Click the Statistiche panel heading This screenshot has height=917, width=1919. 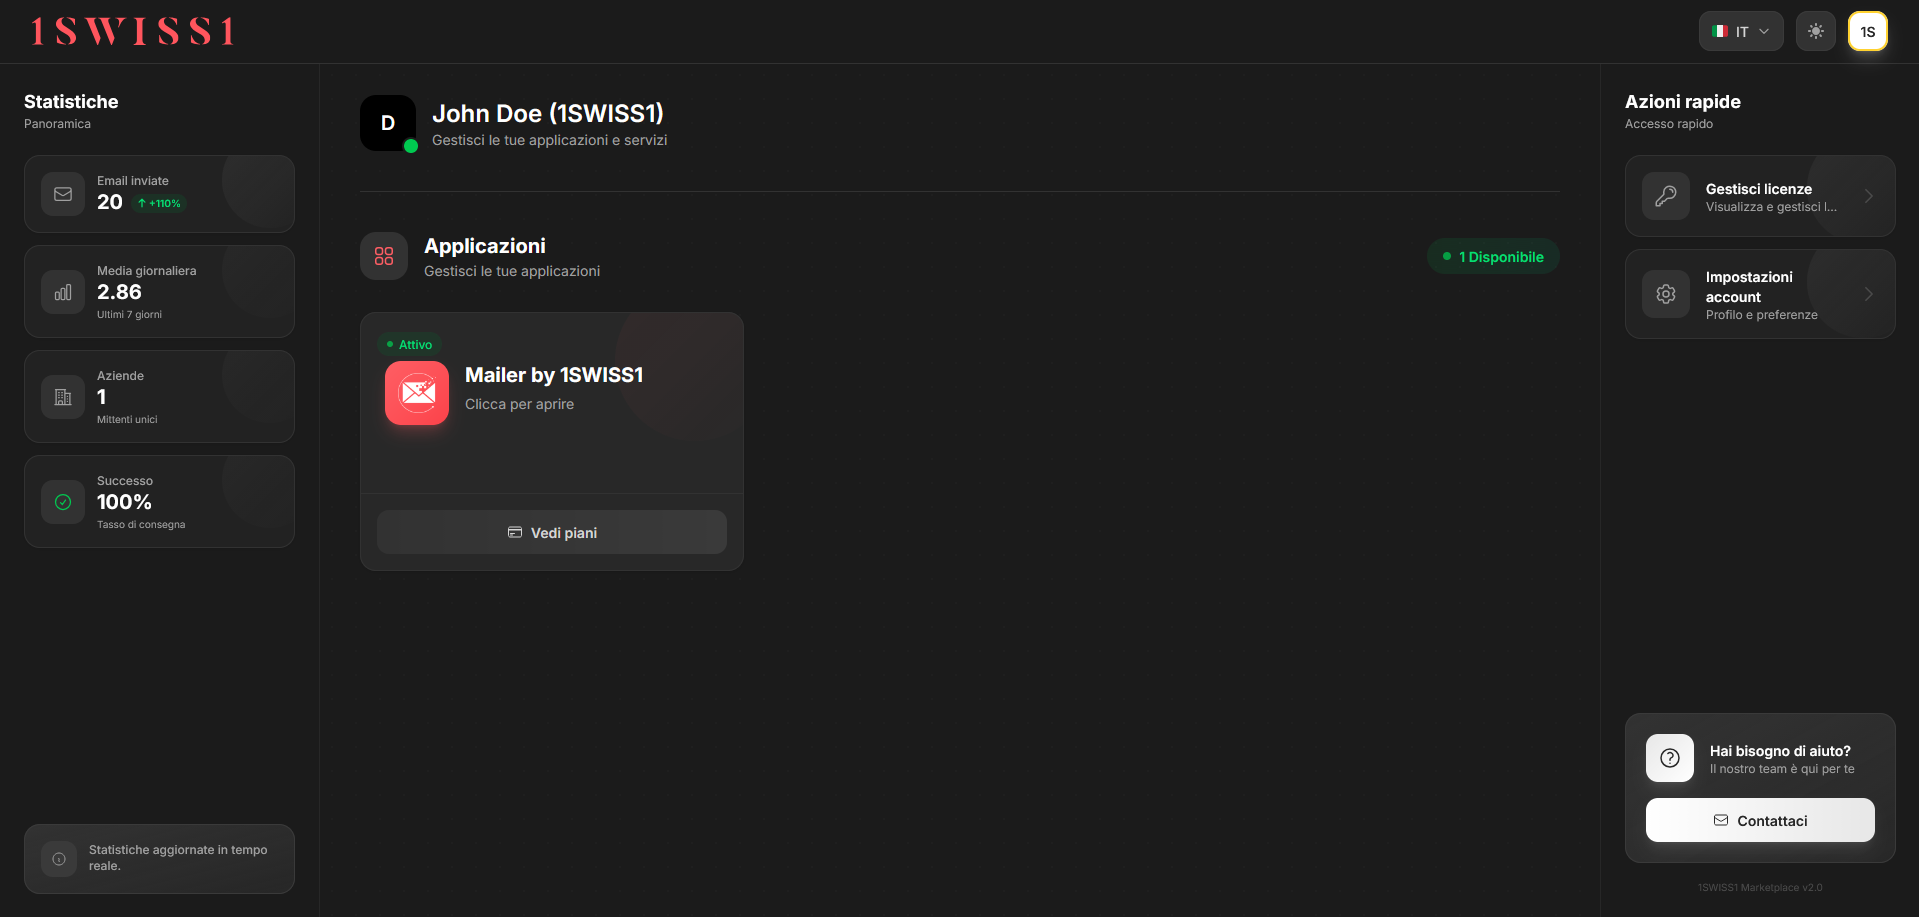coord(71,101)
